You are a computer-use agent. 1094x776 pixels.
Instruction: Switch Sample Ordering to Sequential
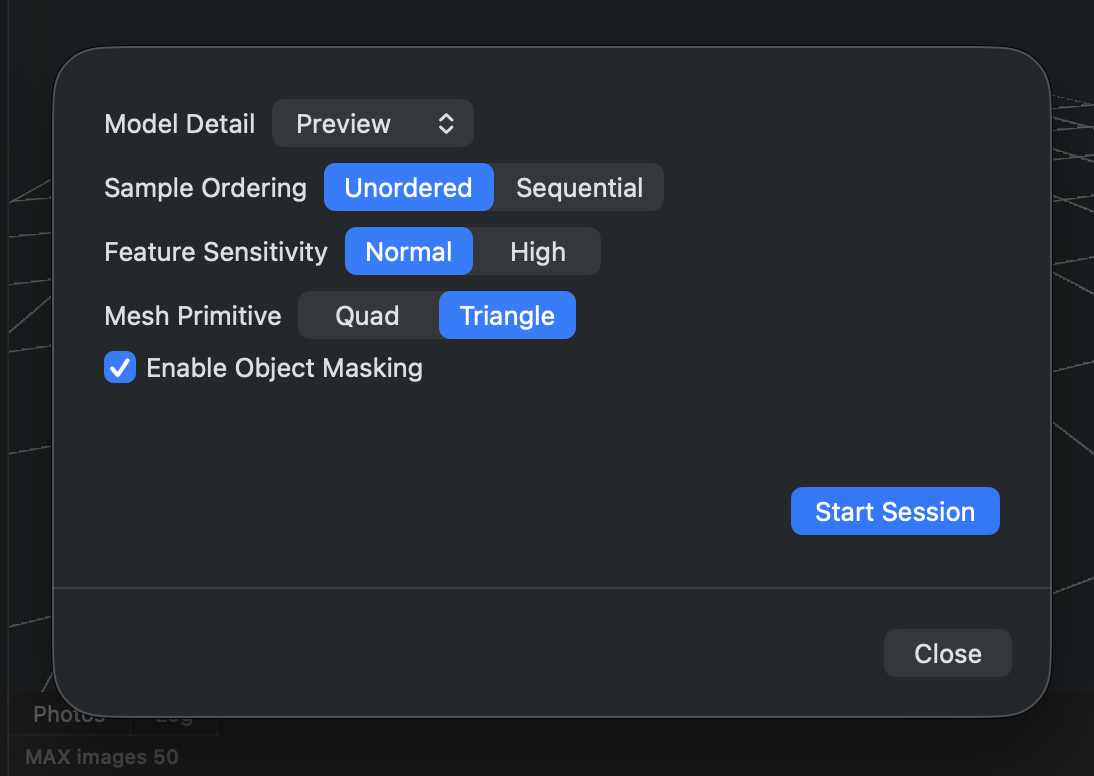(579, 188)
